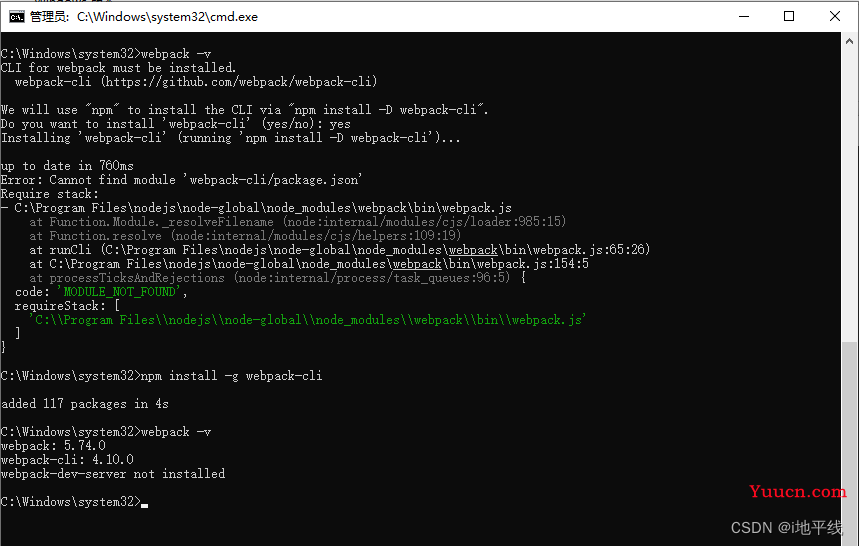This screenshot has width=859, height=546.
Task: Click the vertical scrollbar thumb
Action: (x=849, y=438)
